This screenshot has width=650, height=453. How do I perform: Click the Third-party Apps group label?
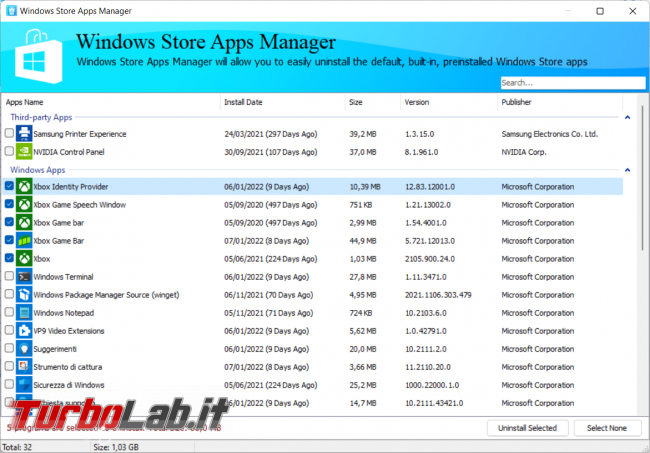pos(41,117)
